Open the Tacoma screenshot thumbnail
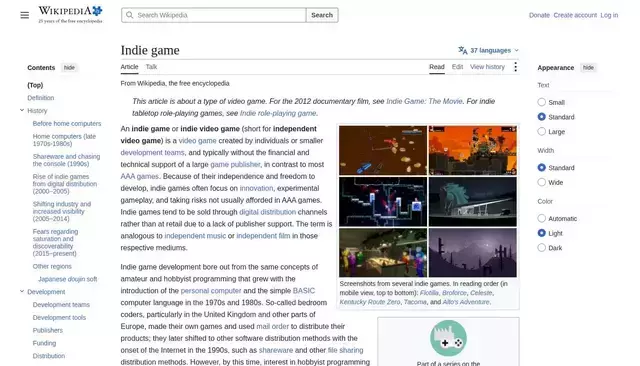This screenshot has width=640, height=366. click(383, 253)
